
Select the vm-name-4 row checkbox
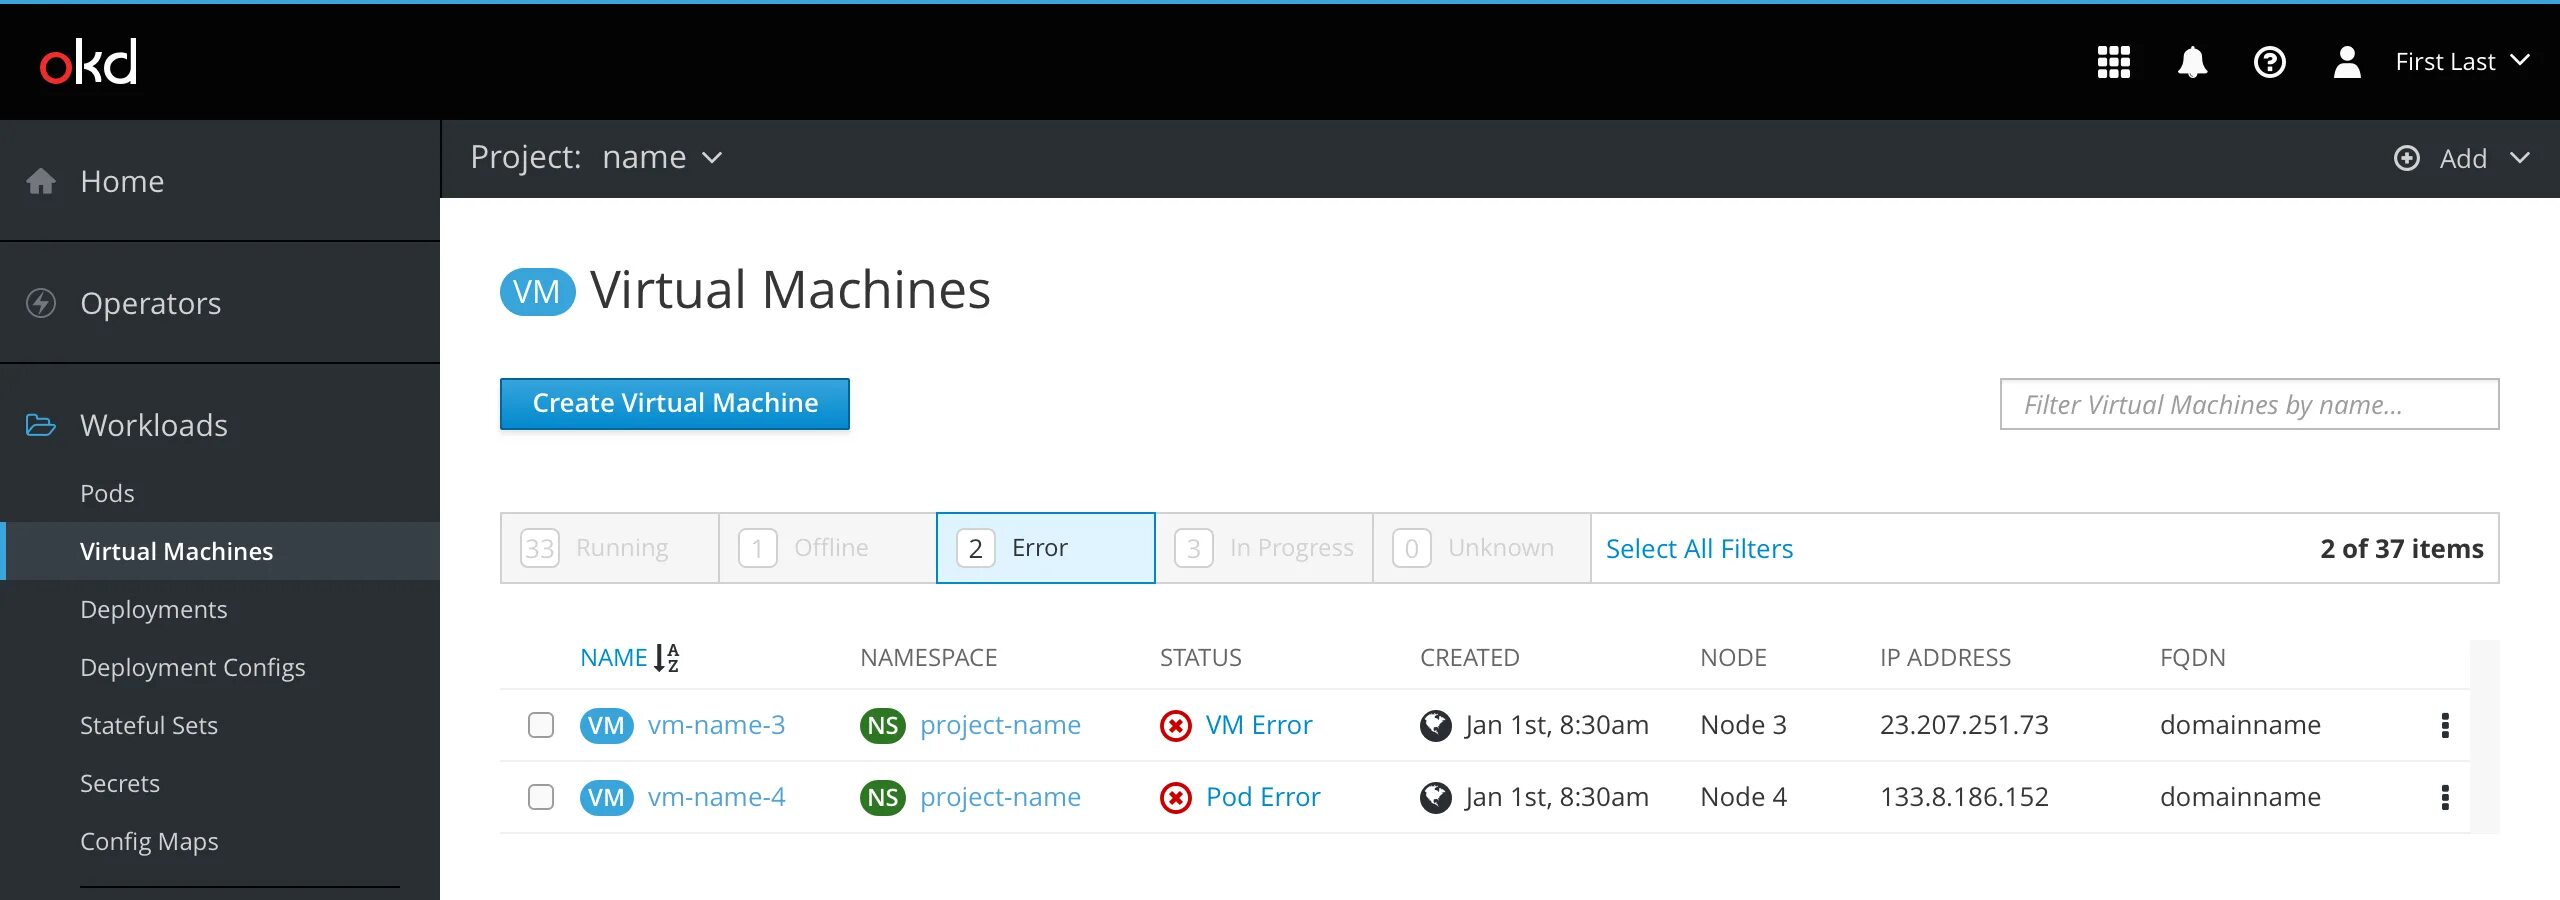pyautogui.click(x=541, y=797)
